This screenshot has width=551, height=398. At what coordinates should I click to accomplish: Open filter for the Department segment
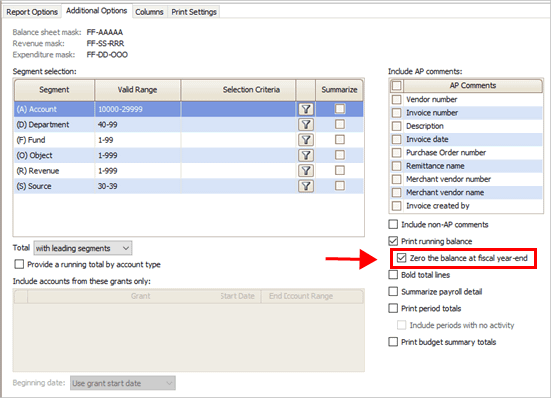pyautogui.click(x=306, y=124)
